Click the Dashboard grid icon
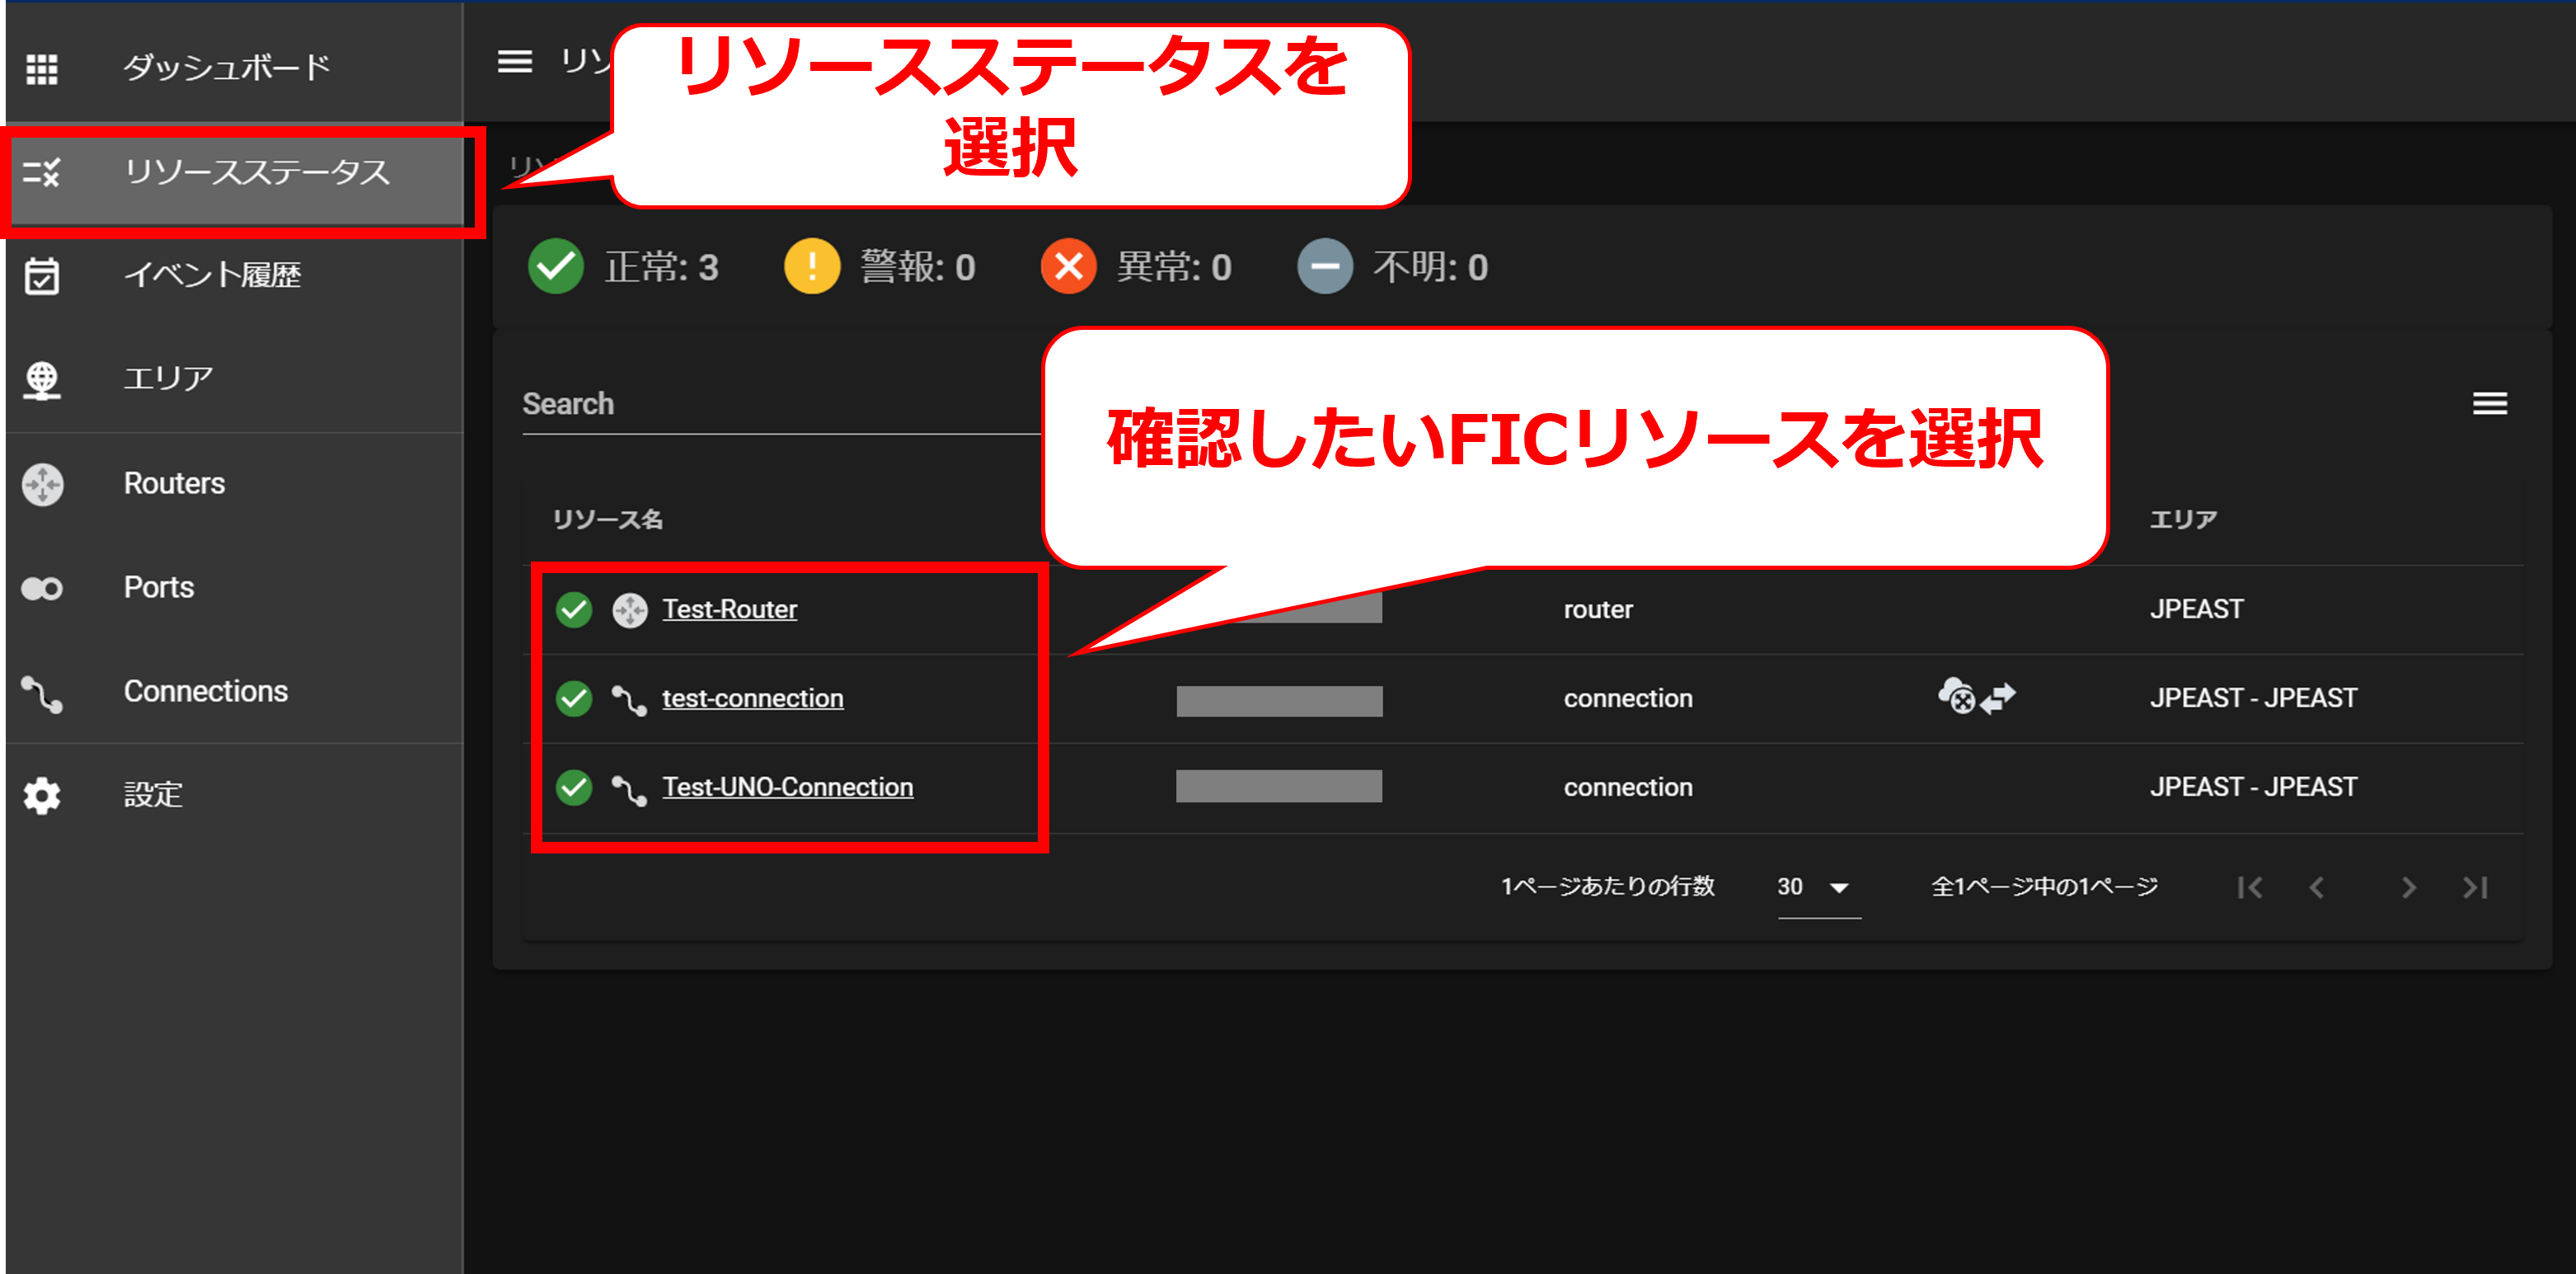2576x1274 pixels. [x=41, y=69]
